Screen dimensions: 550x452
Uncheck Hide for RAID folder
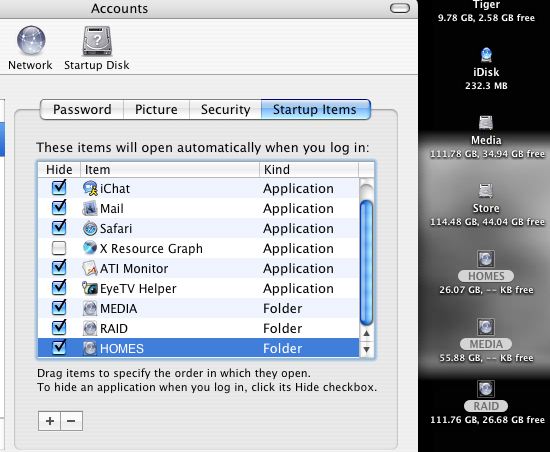coord(59,328)
